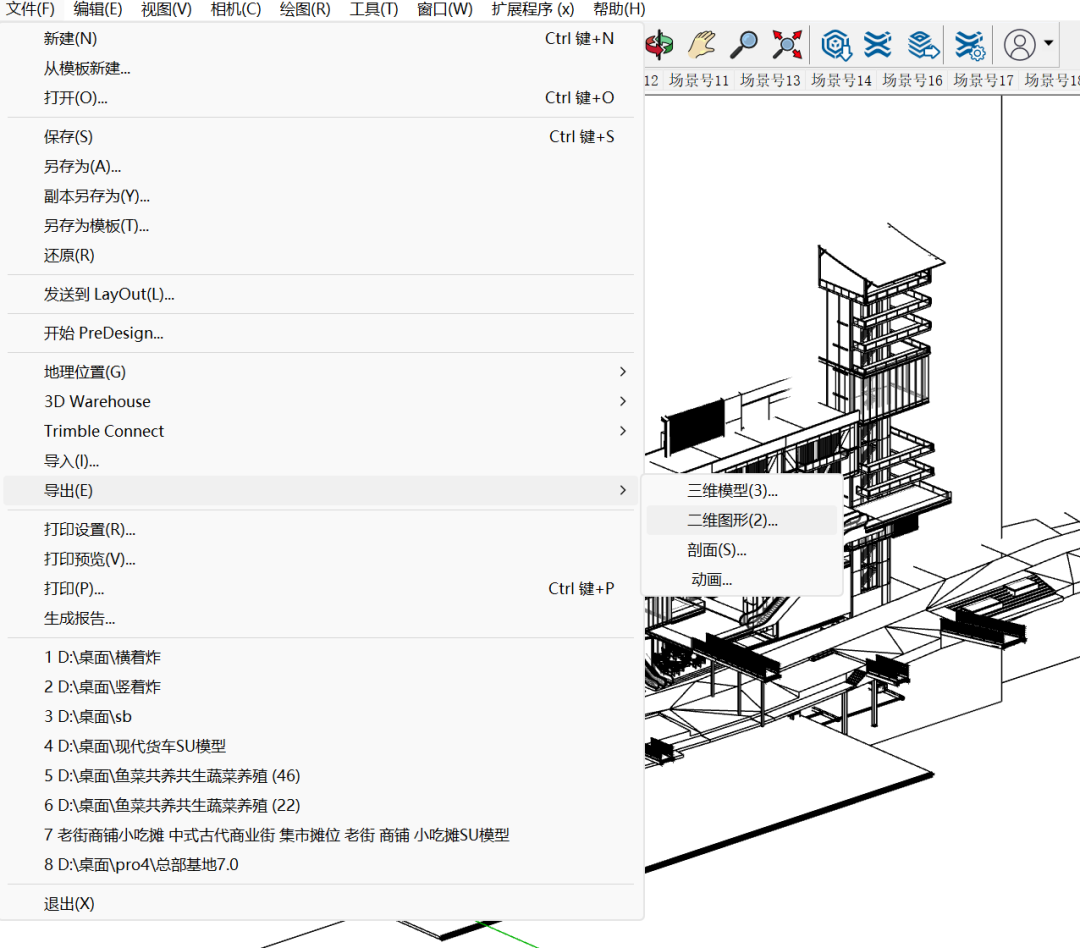The image size is (1080, 948).
Task: Open the 编辑(E) menu
Action: pyautogui.click(x=98, y=10)
